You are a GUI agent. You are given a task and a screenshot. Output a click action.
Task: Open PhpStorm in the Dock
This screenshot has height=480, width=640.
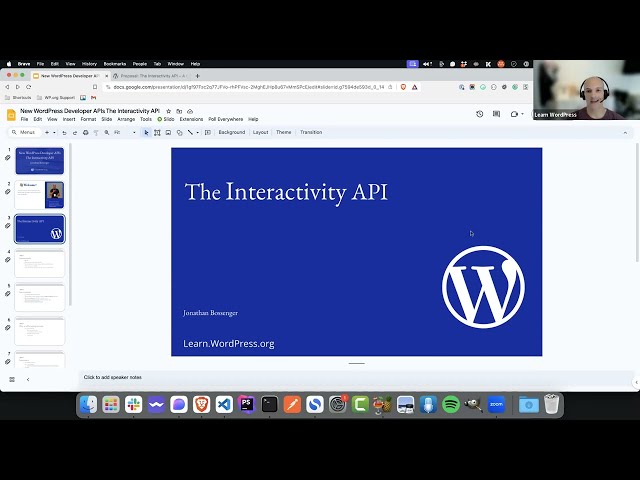[x=247, y=405]
